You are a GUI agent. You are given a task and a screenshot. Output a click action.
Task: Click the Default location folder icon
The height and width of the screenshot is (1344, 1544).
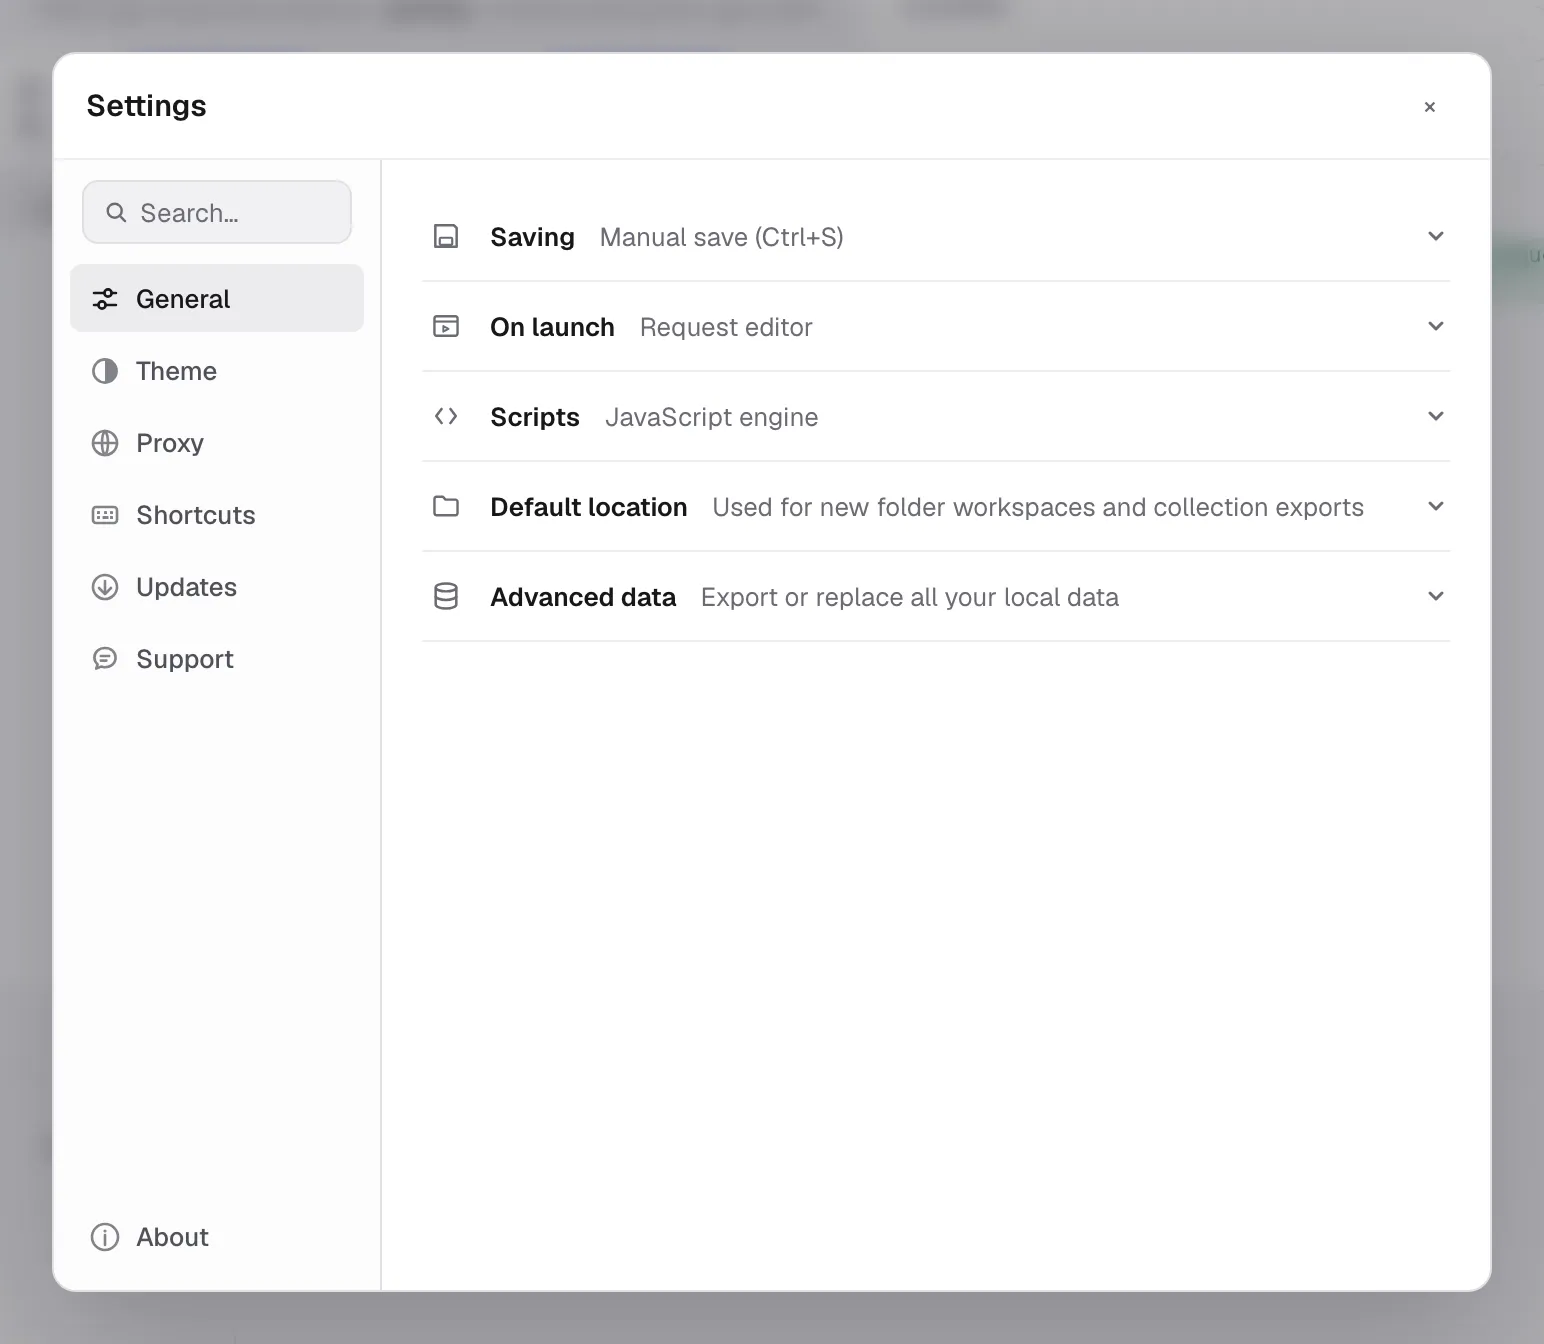(446, 506)
